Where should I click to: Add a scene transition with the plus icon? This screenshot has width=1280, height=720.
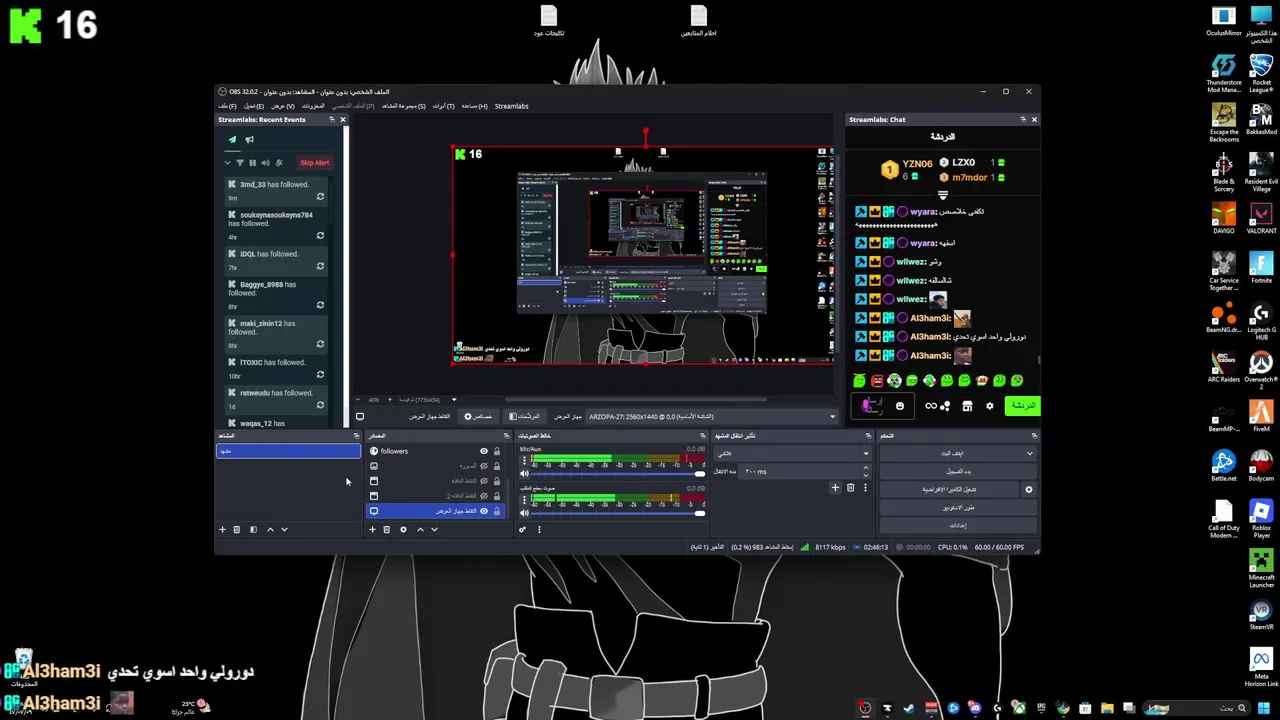pos(835,488)
